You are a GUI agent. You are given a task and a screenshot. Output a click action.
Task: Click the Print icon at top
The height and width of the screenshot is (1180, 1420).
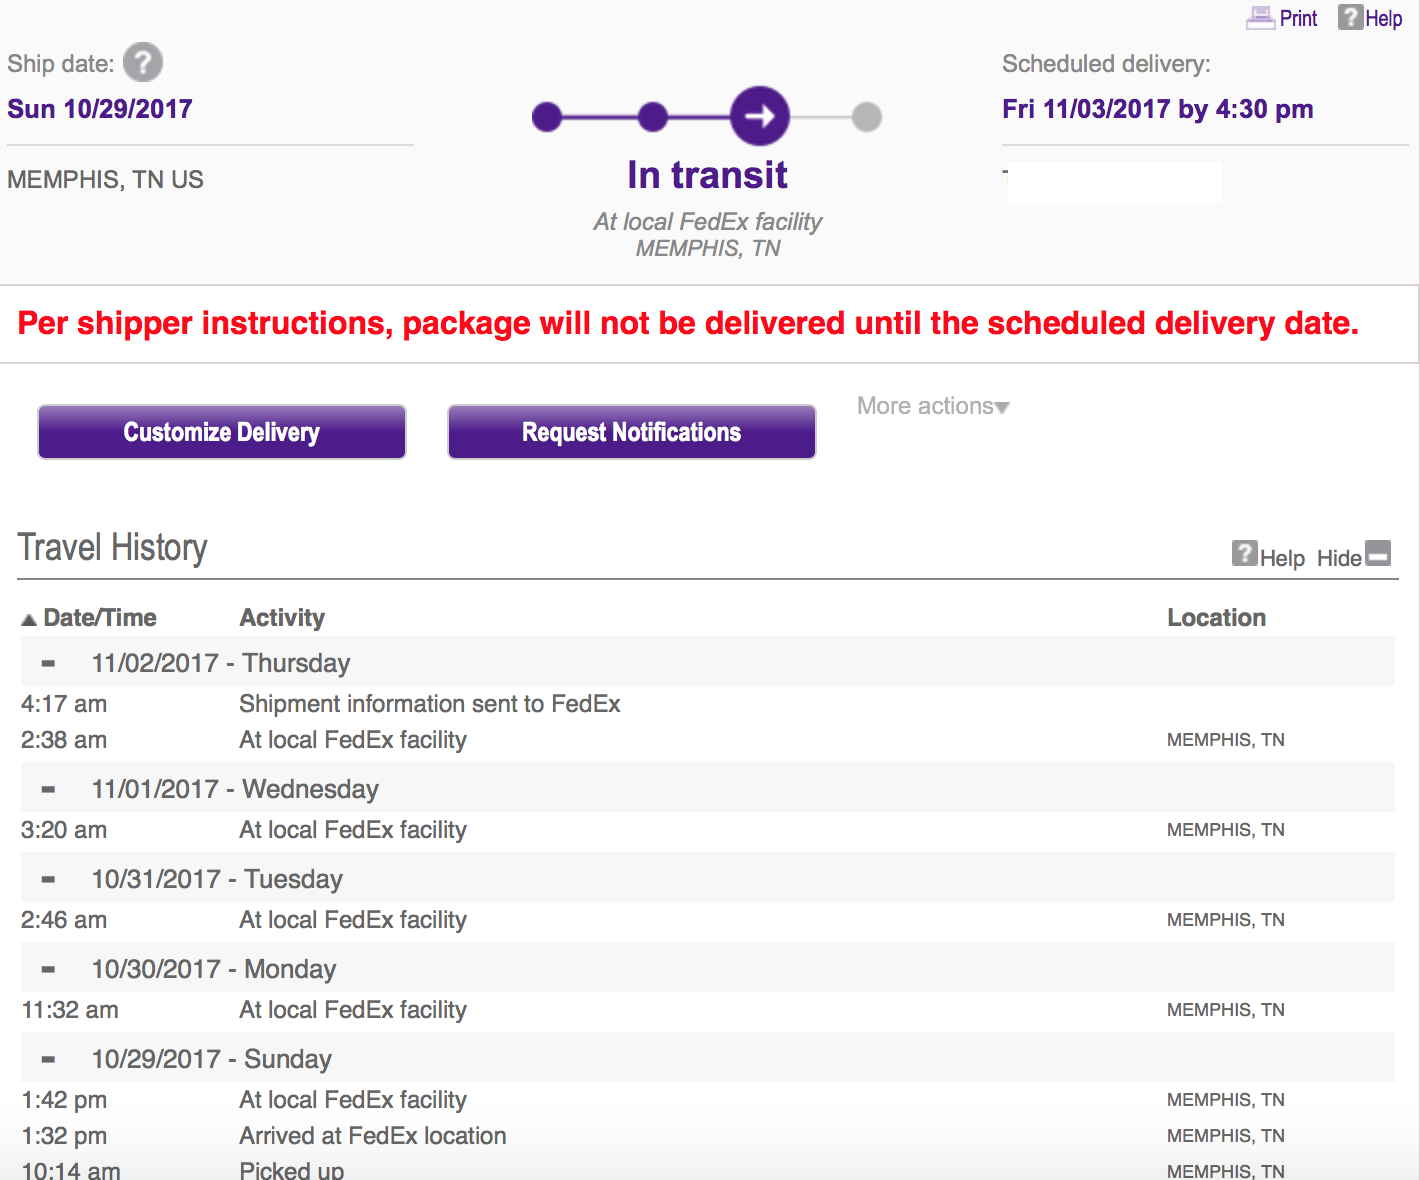pos(1260,18)
